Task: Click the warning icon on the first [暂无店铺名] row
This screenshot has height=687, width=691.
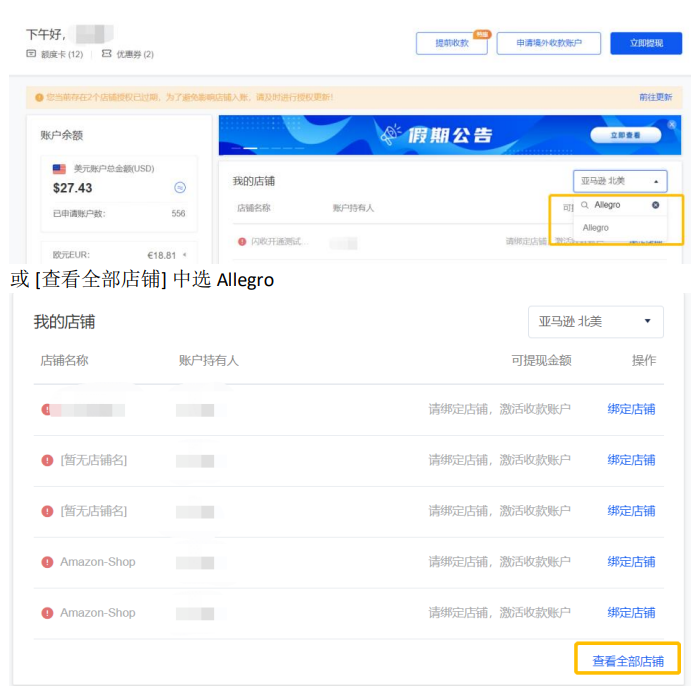Action: pyautogui.click(x=47, y=460)
